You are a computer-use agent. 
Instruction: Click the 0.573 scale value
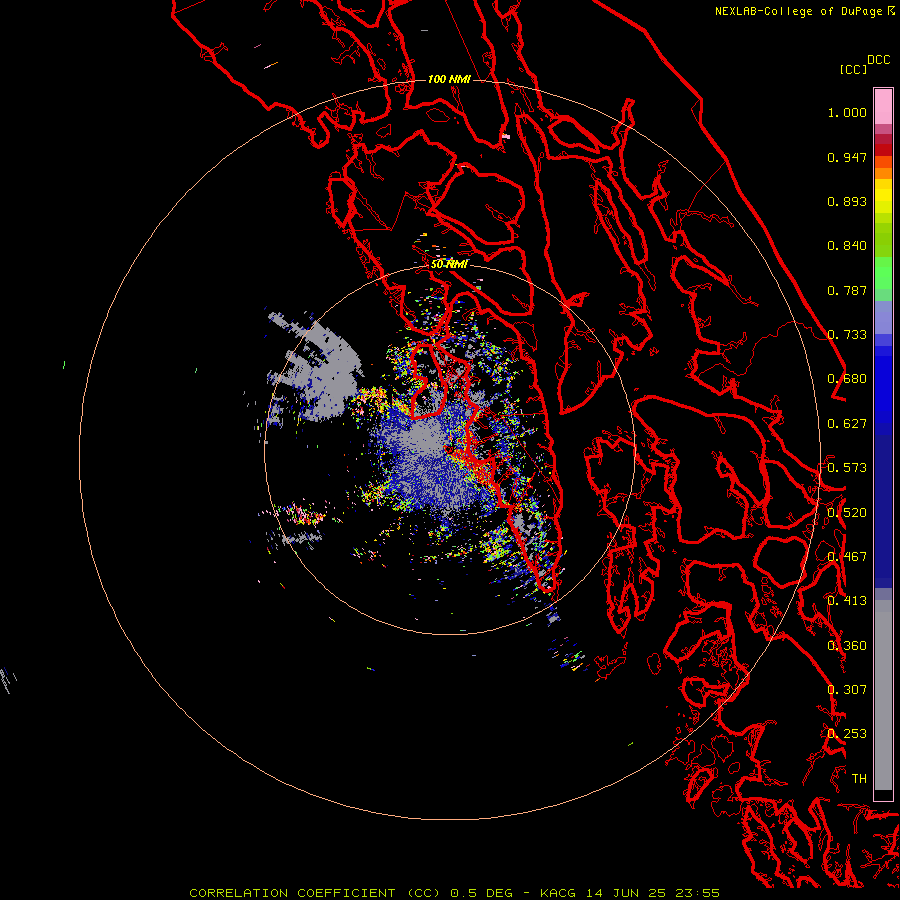coord(847,467)
